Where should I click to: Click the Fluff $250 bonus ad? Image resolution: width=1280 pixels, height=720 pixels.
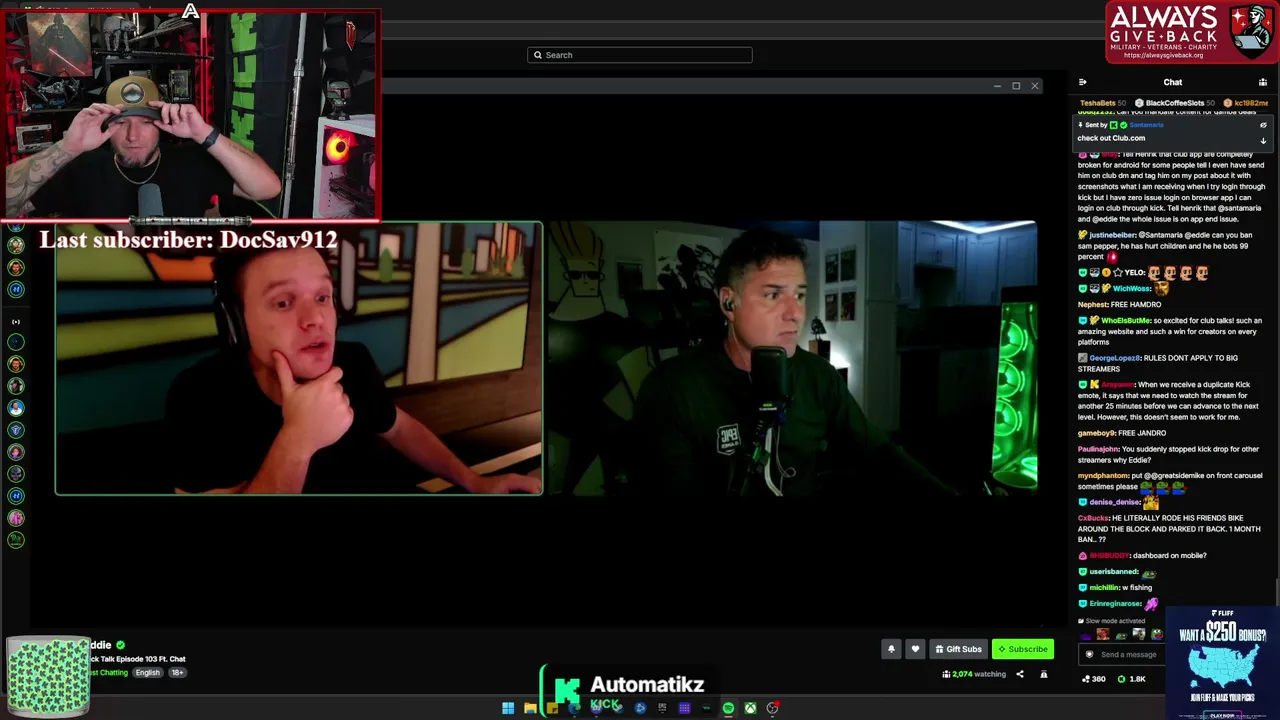point(1222,662)
